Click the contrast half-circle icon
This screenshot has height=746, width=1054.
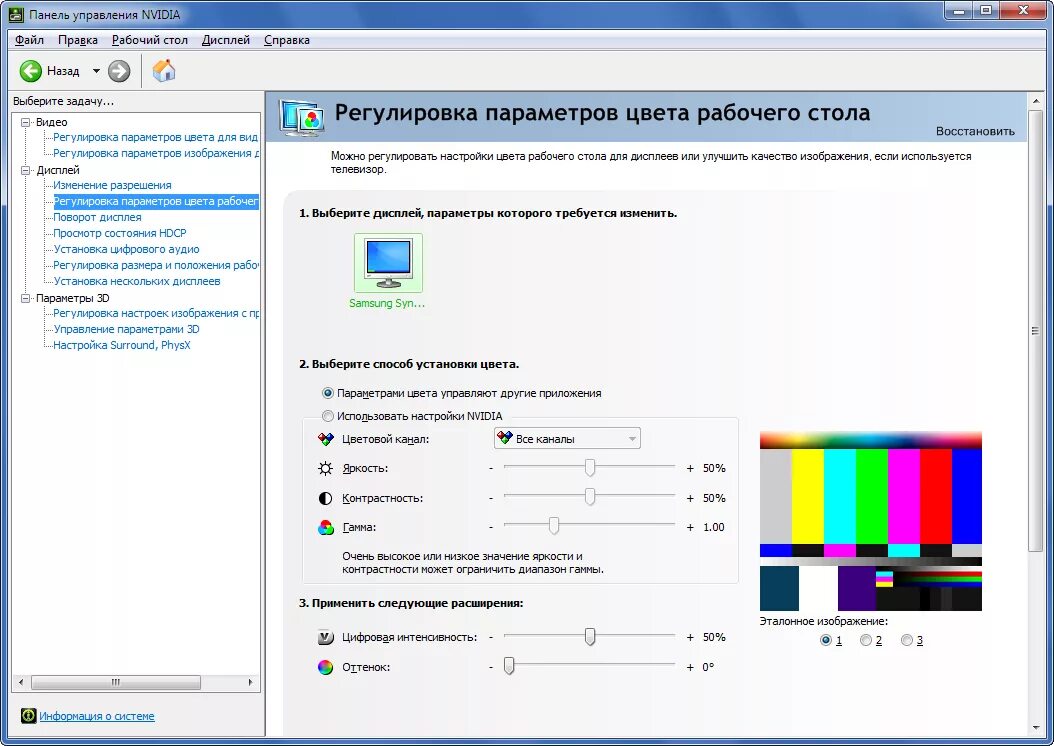(x=325, y=498)
